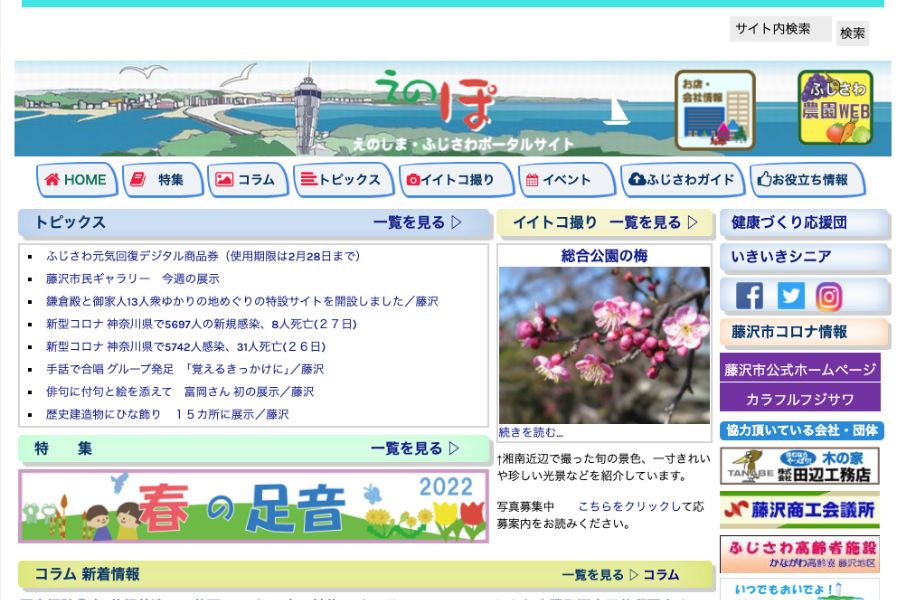Open the トピックス navigation tab
The image size is (900, 600).
tap(343, 180)
